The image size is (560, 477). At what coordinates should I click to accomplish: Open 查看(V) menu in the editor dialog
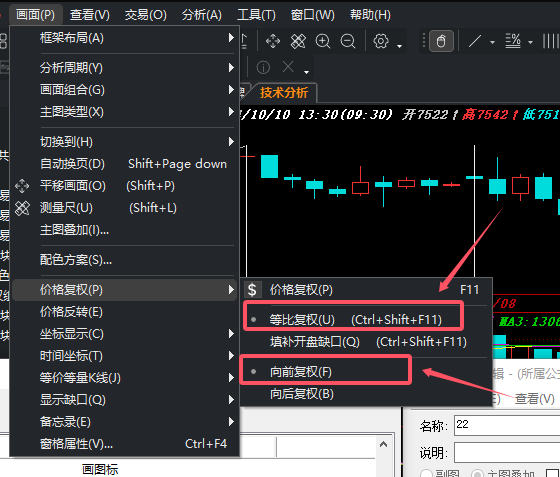535,399
